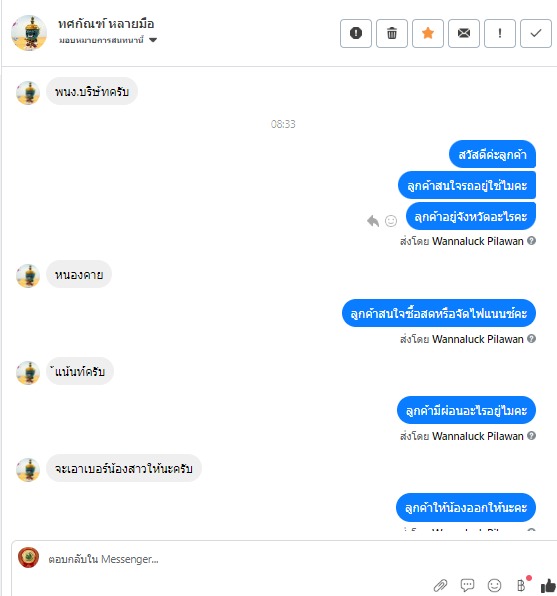Open ทศกัณฑ์ หลายมือ profile picture in header

coord(29,33)
